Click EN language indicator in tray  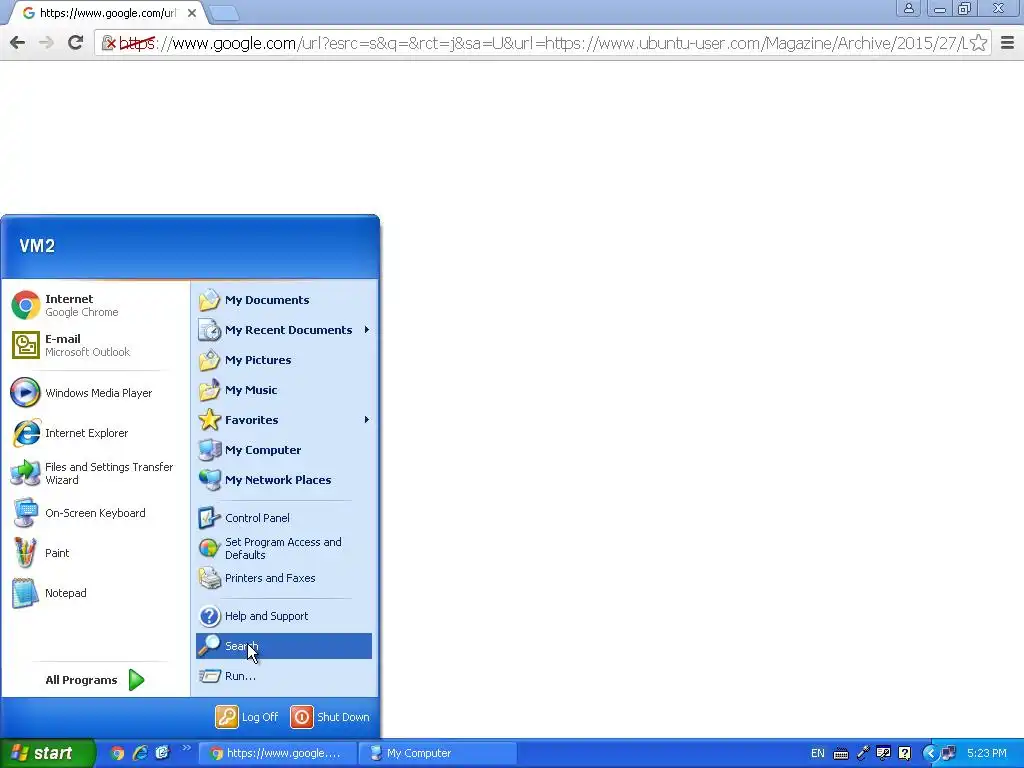818,753
